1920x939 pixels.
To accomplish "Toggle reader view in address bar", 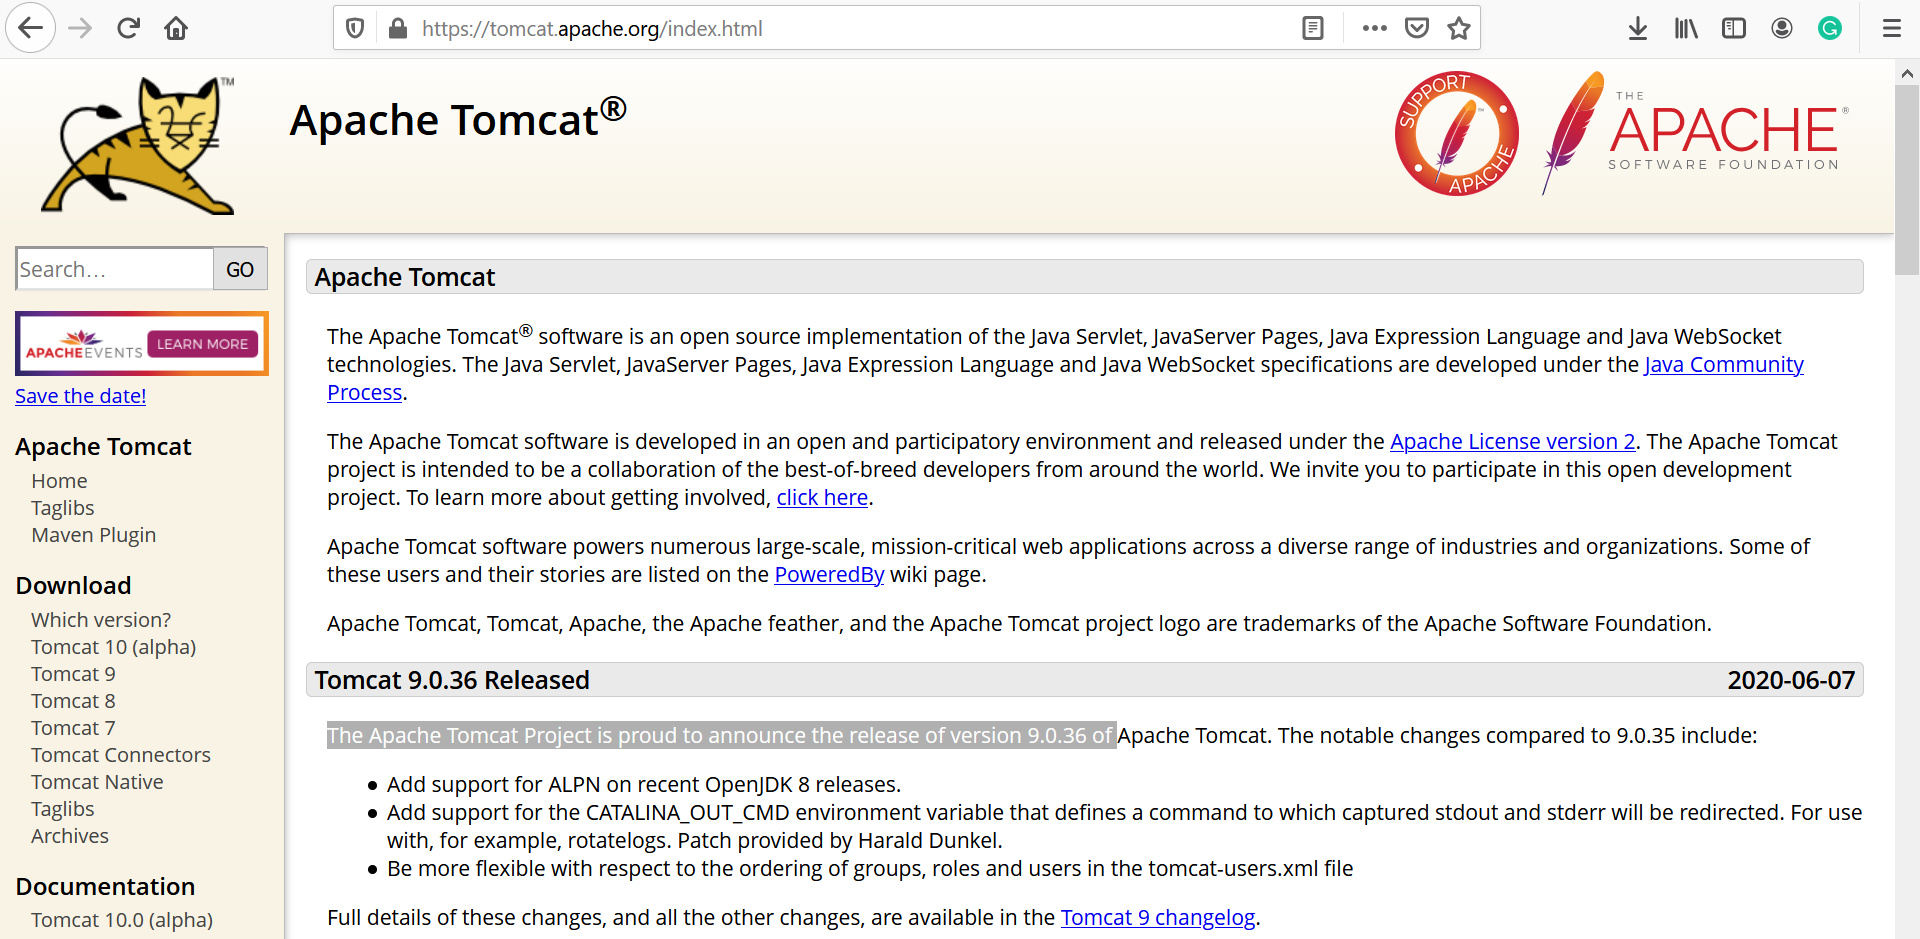I will 1313,28.
